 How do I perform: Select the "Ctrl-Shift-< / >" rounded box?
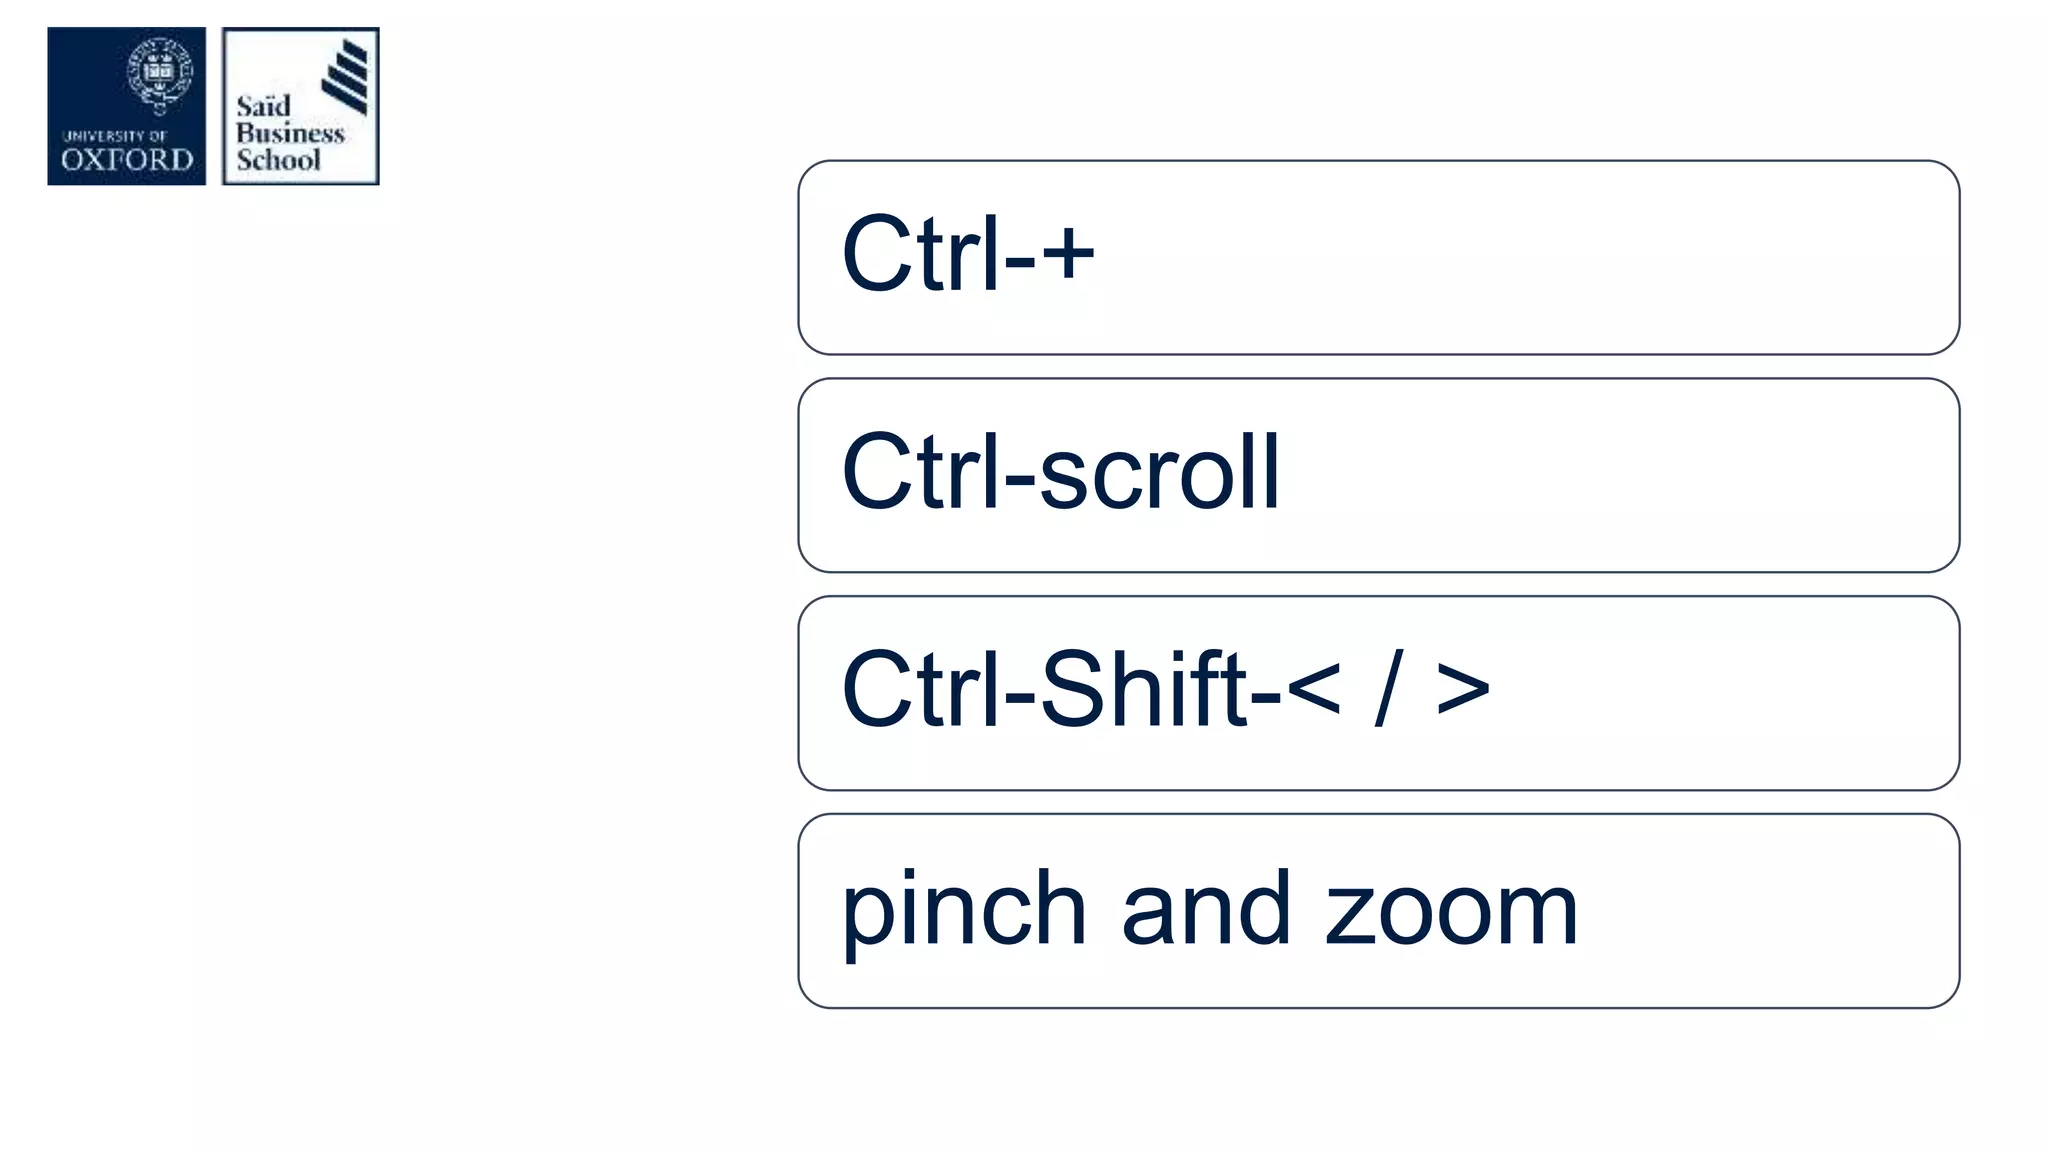[x=1378, y=693]
